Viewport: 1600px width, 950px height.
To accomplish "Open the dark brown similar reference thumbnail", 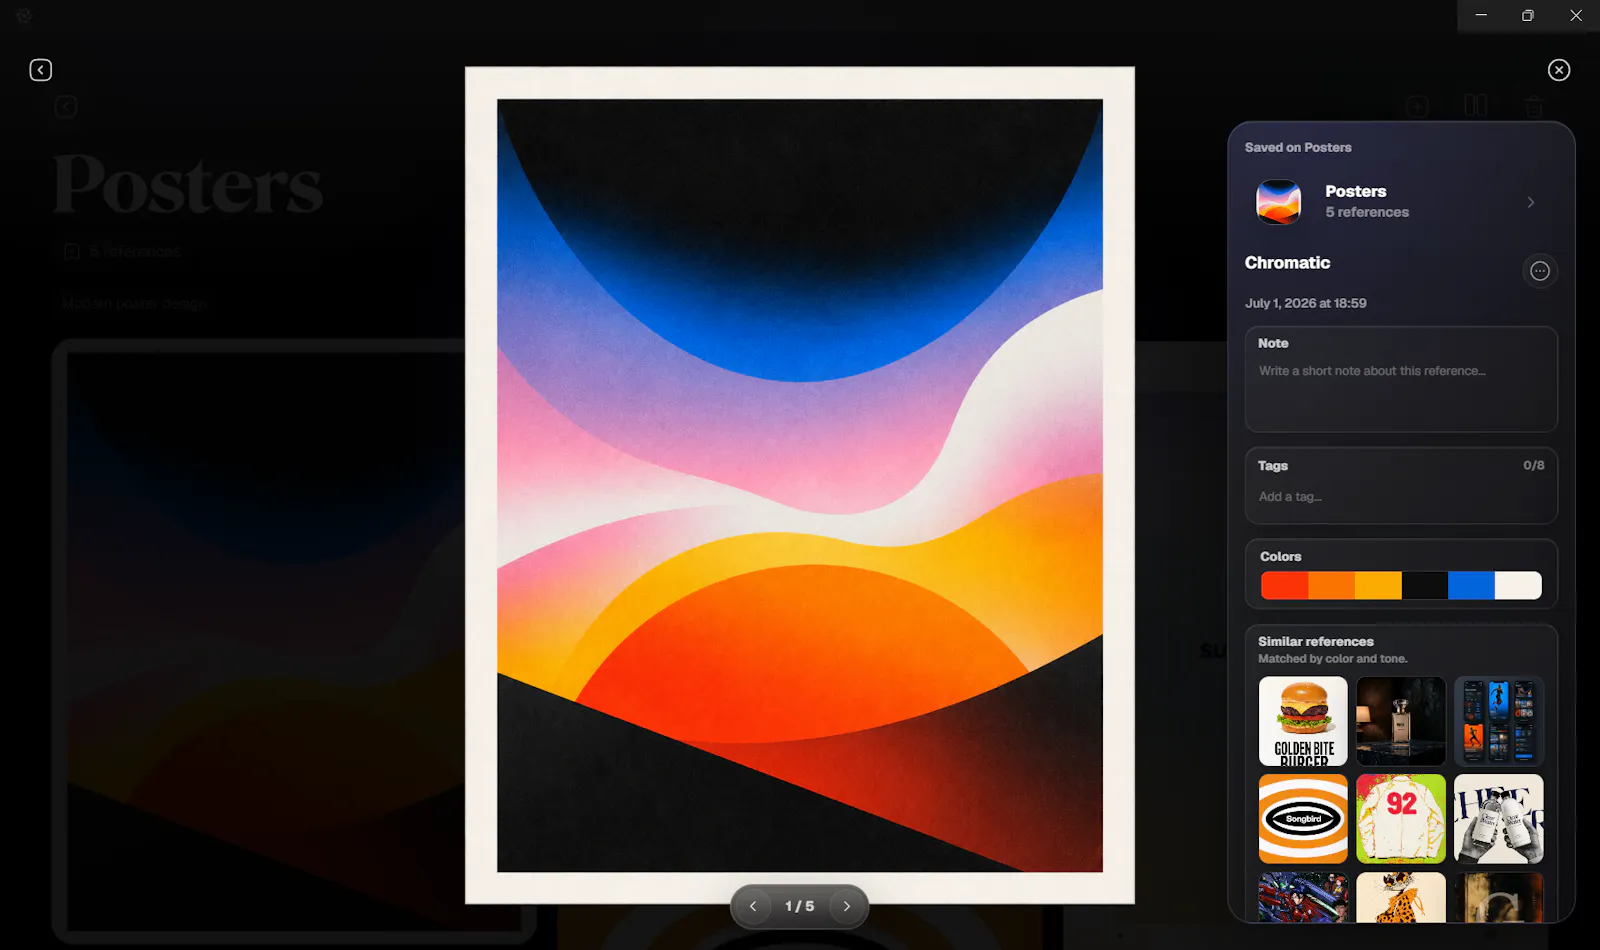I will [x=1499, y=897].
